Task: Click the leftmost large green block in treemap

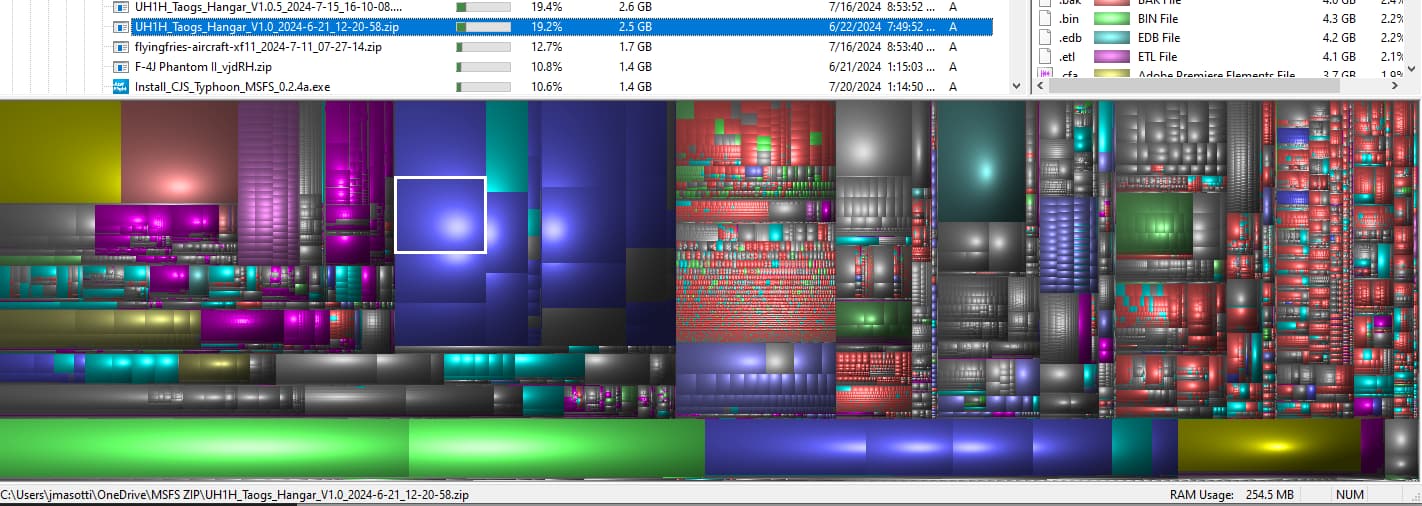Action: [204, 447]
